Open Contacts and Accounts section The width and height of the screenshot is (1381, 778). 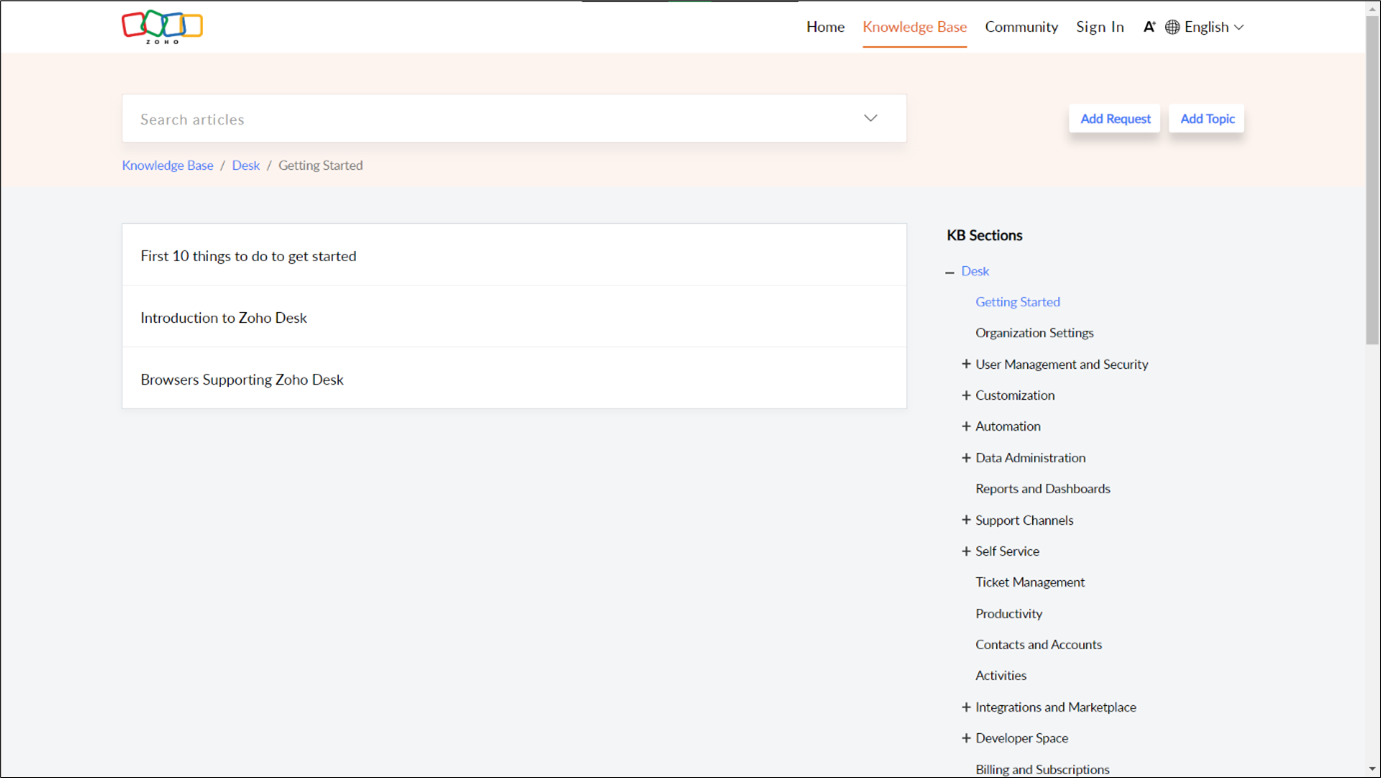[x=1039, y=644]
